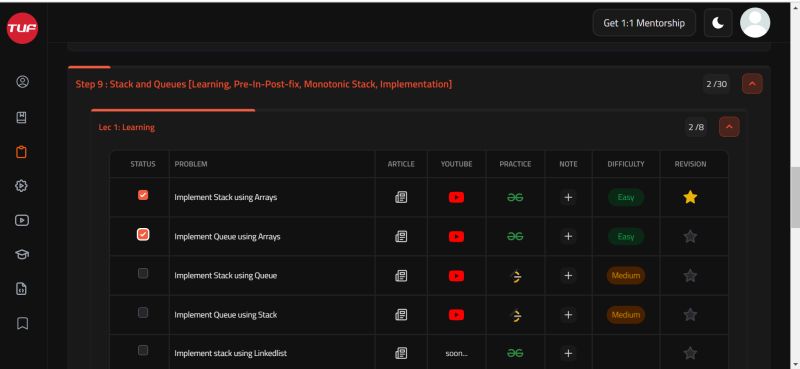
Task: Click the Get 1:1 Mentorship button
Action: (644, 23)
